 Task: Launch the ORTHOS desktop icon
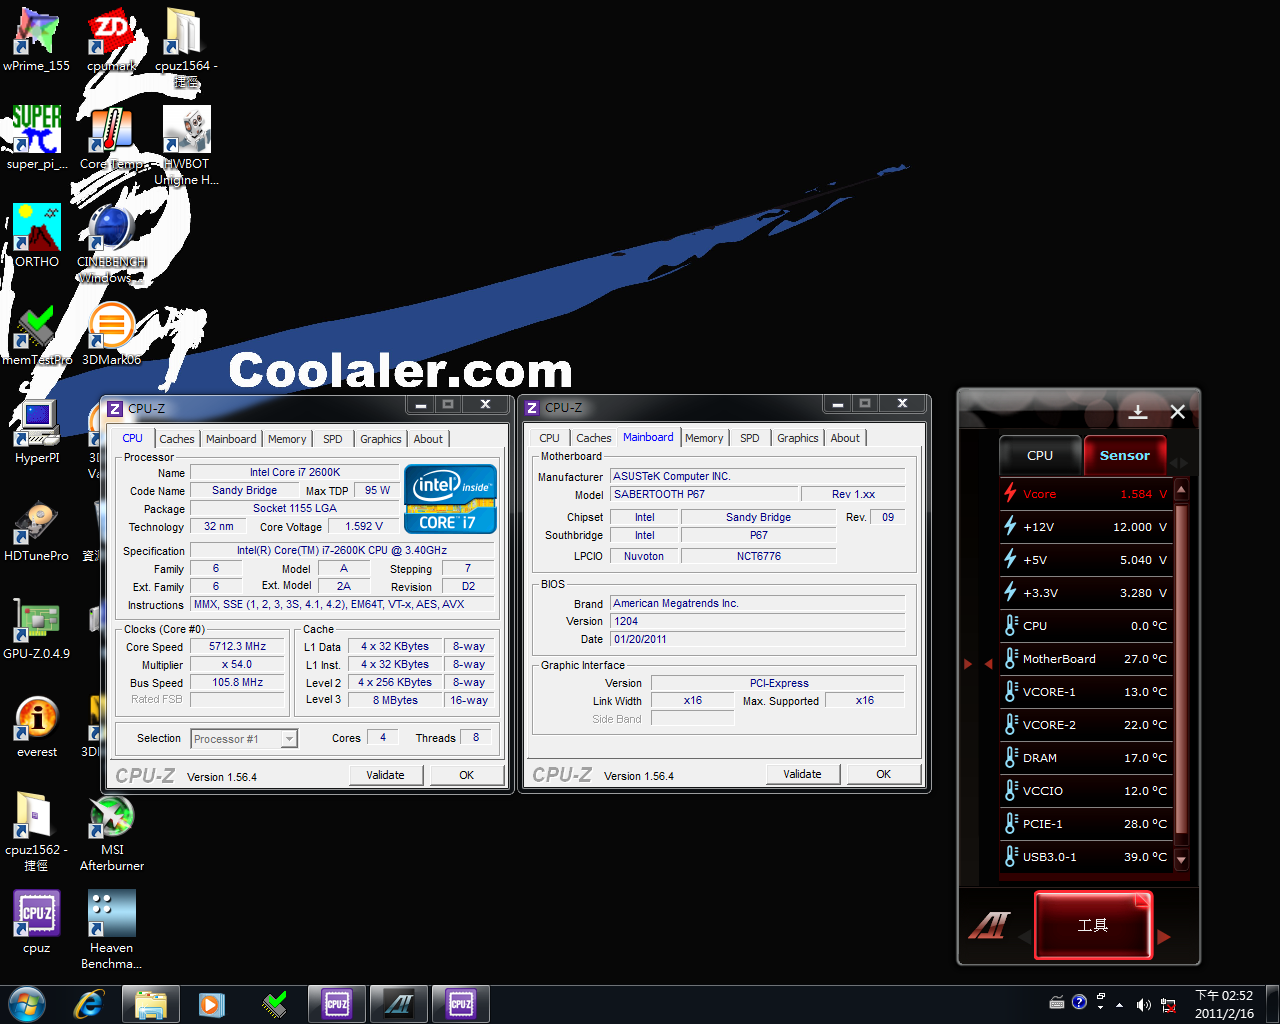37,236
